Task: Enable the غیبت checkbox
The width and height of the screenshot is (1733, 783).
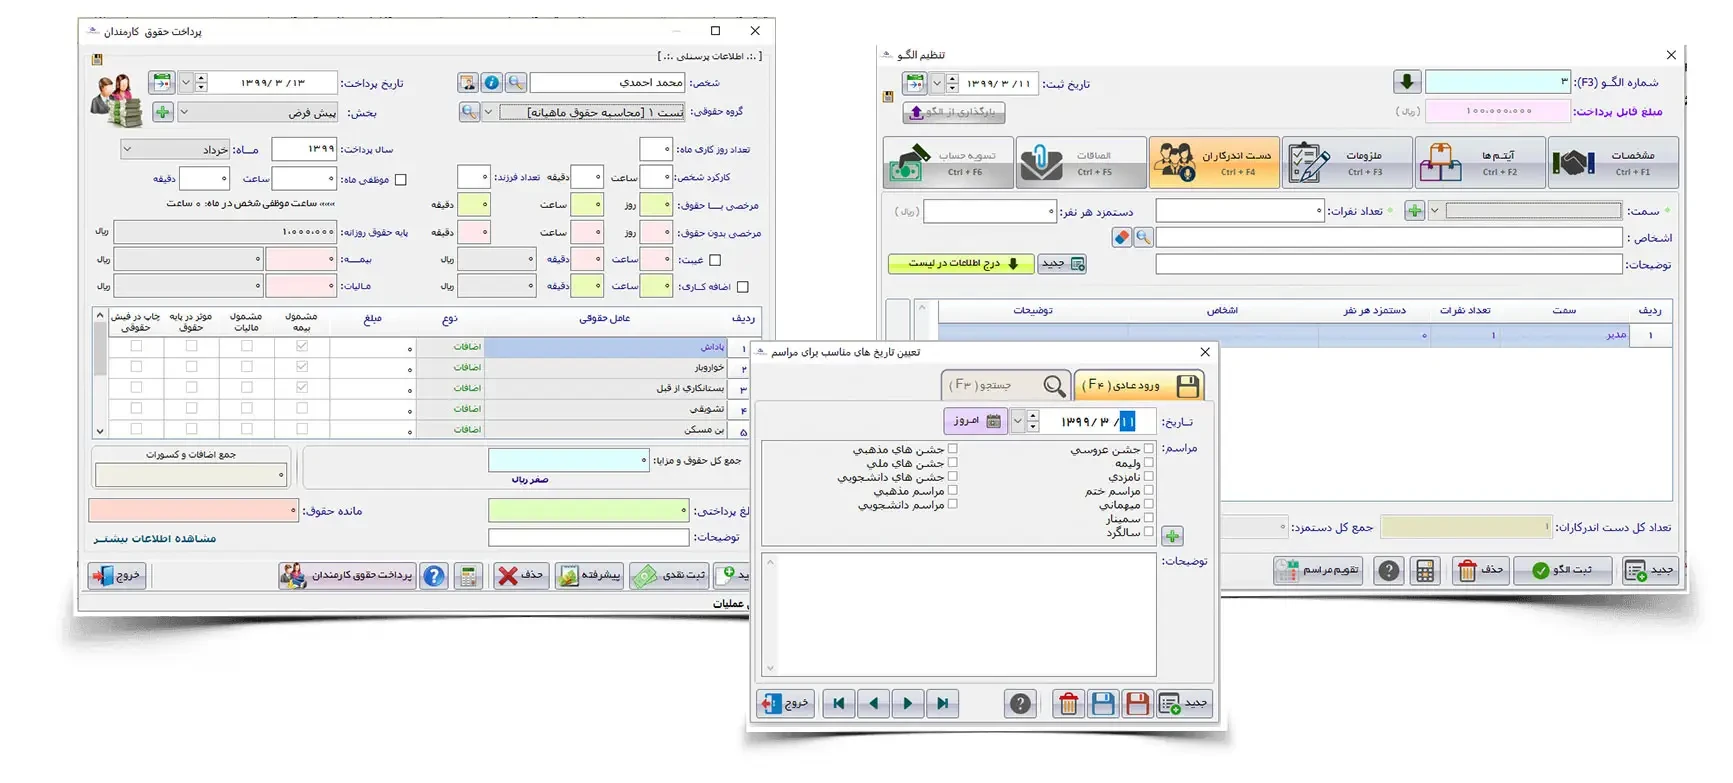Action: pos(715,260)
